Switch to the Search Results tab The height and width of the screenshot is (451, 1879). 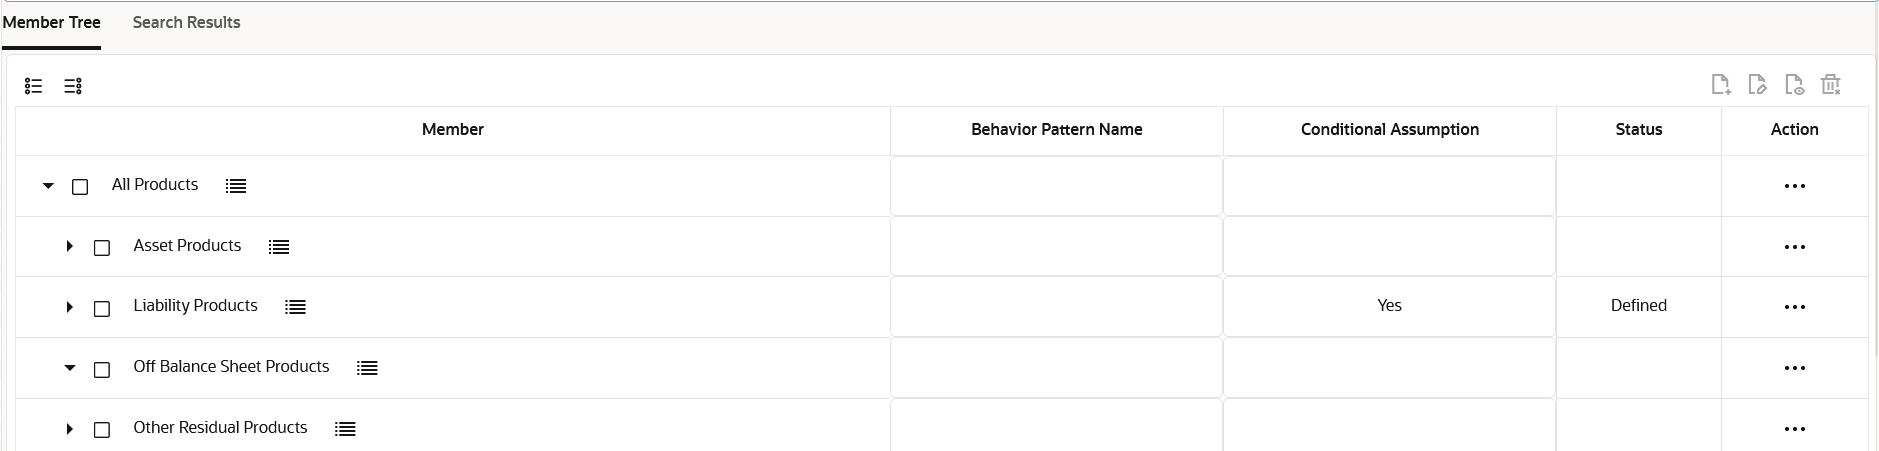click(187, 22)
